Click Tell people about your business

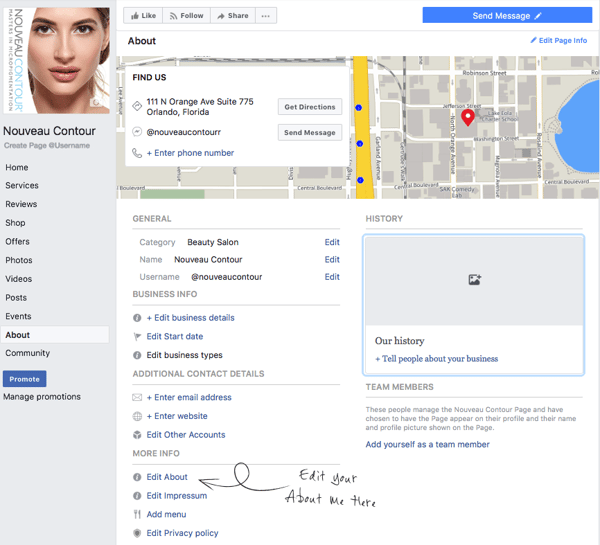(436, 359)
